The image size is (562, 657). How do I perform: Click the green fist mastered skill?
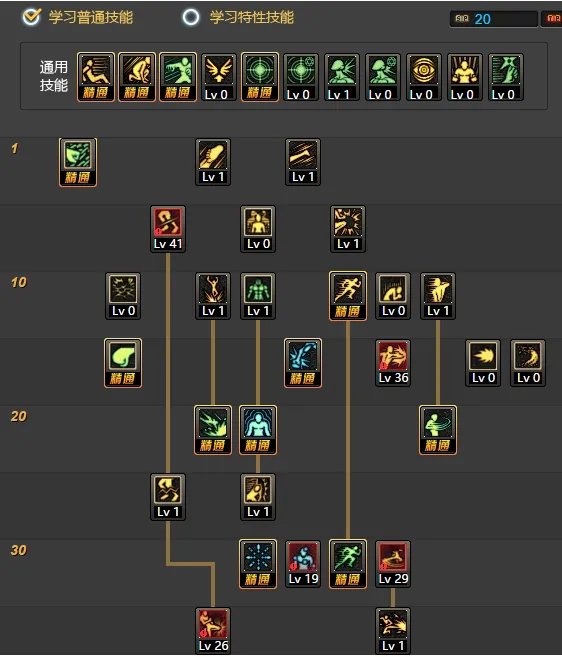123,363
